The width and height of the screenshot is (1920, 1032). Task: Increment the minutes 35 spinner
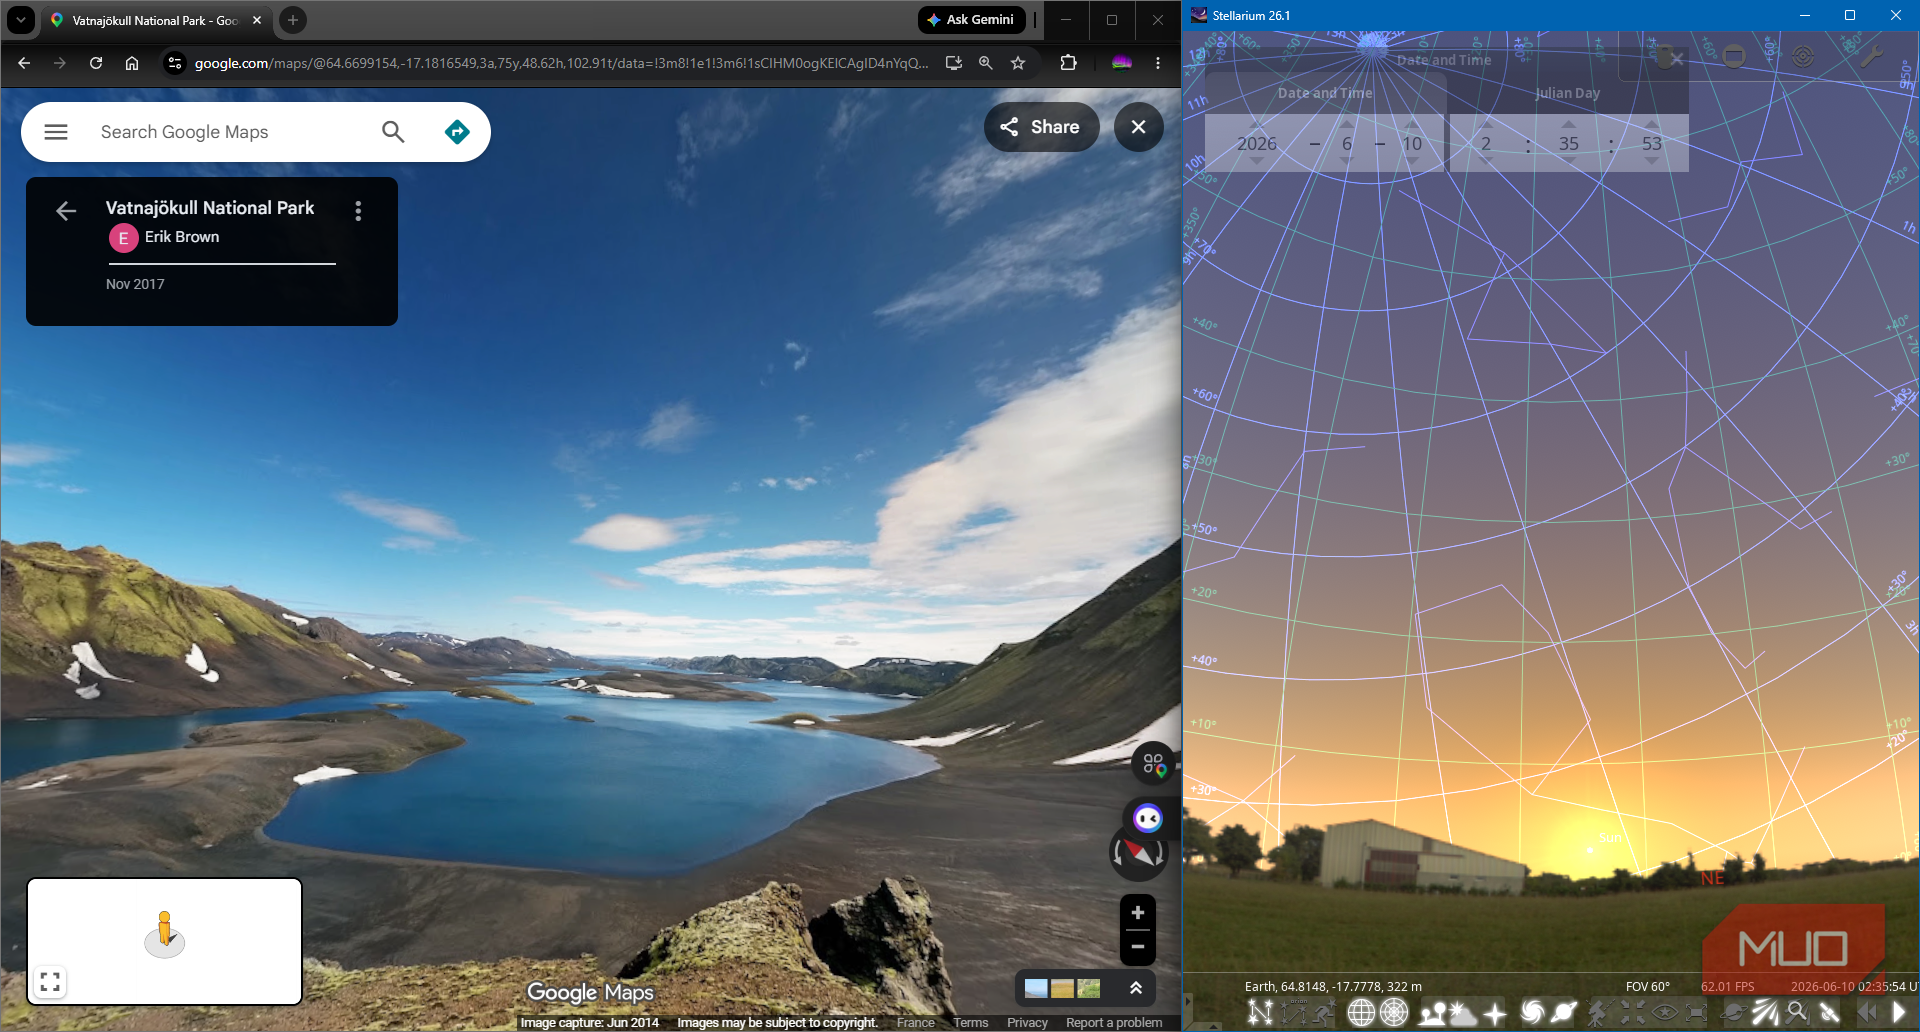click(x=1569, y=124)
